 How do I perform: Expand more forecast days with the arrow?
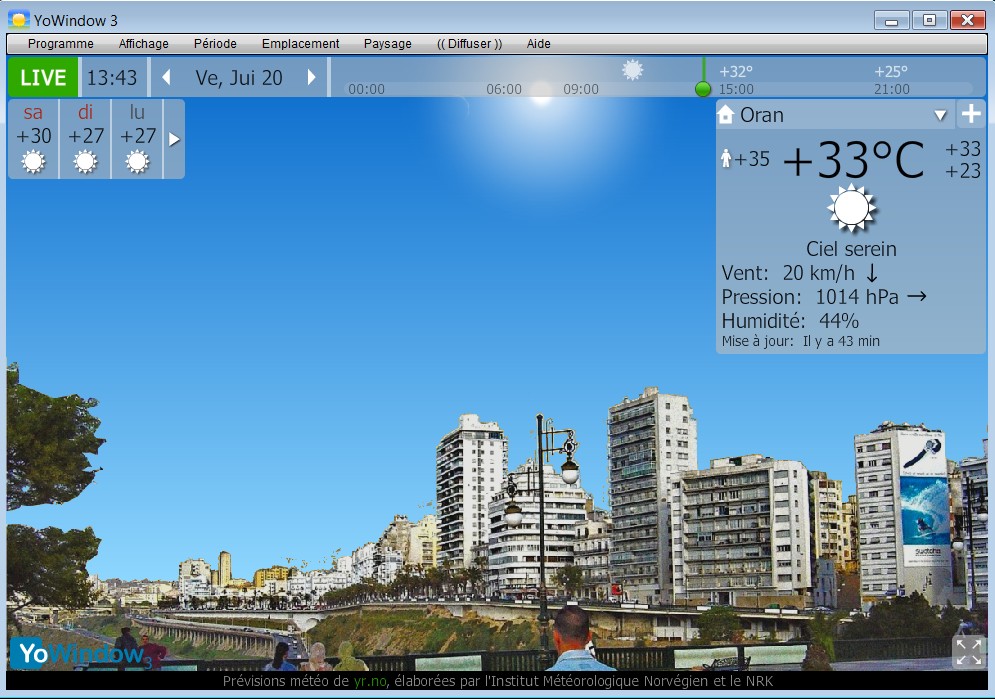click(x=174, y=139)
